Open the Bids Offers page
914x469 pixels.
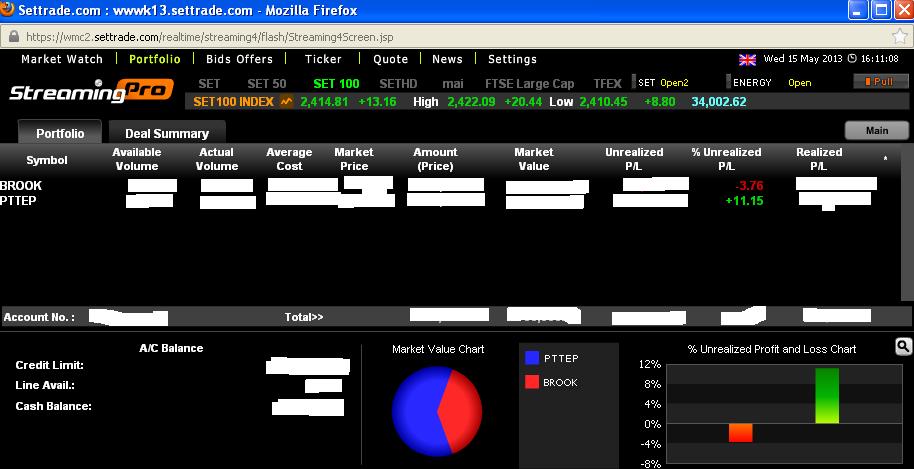pos(239,59)
